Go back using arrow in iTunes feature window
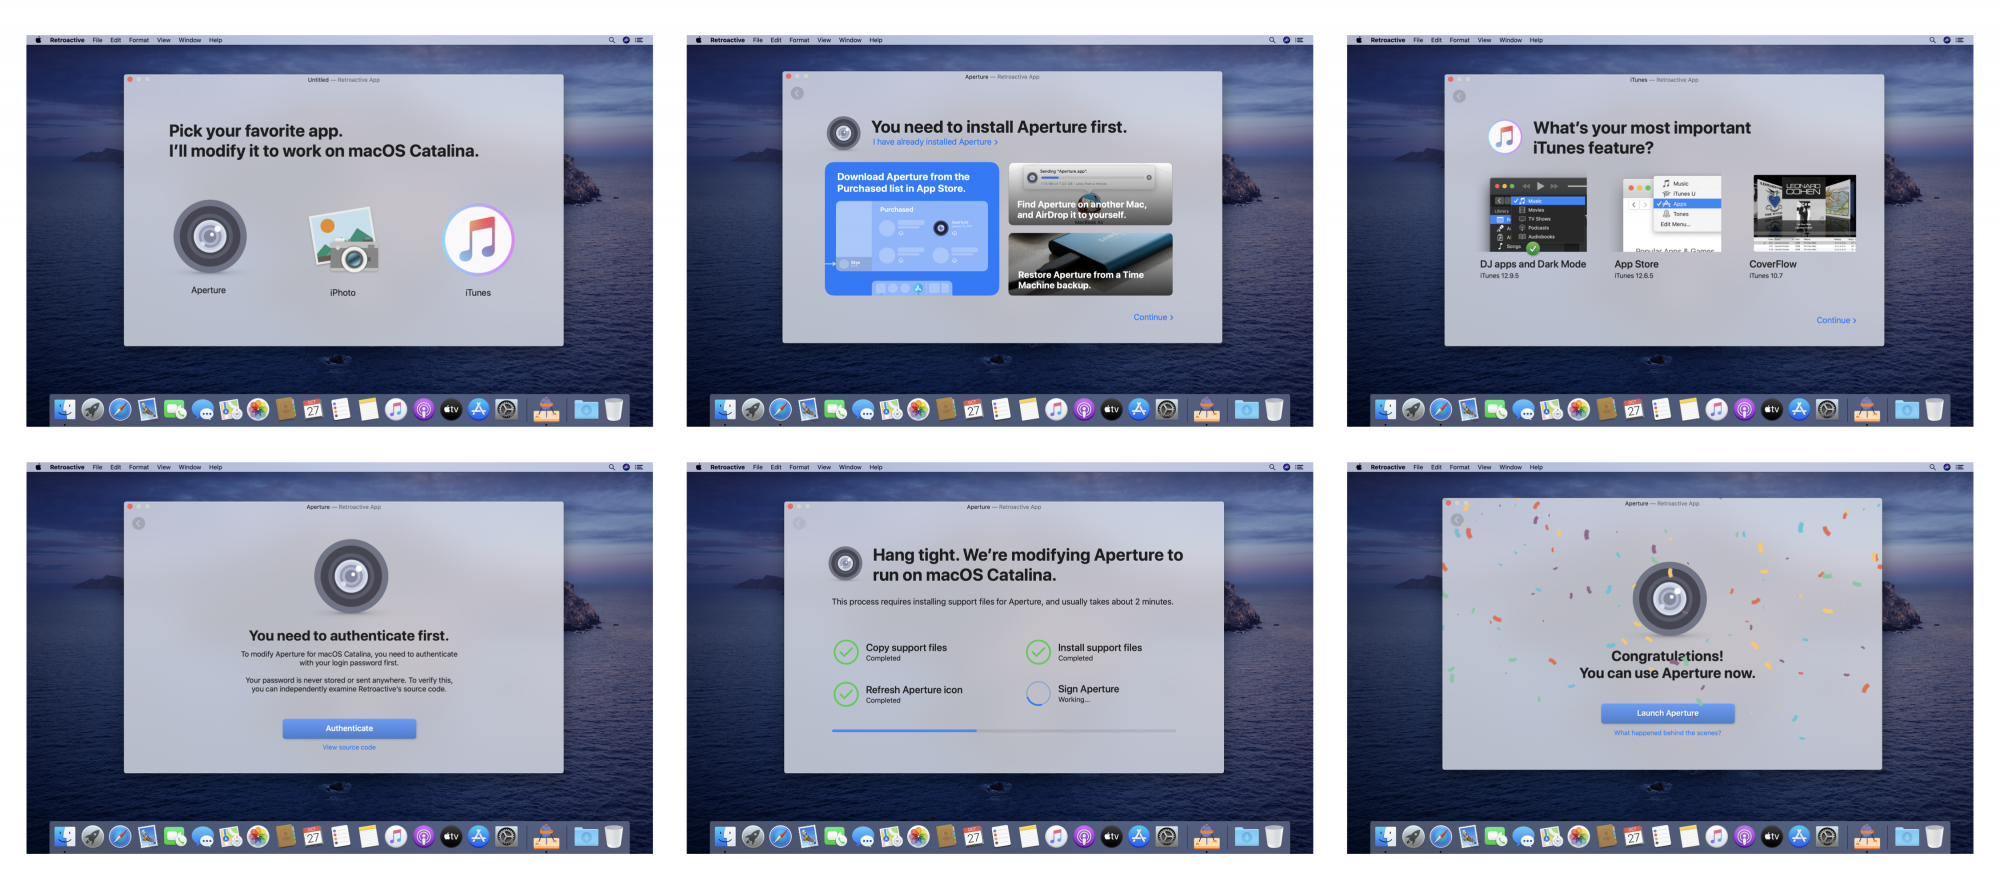2000x889 pixels. coord(1459,96)
